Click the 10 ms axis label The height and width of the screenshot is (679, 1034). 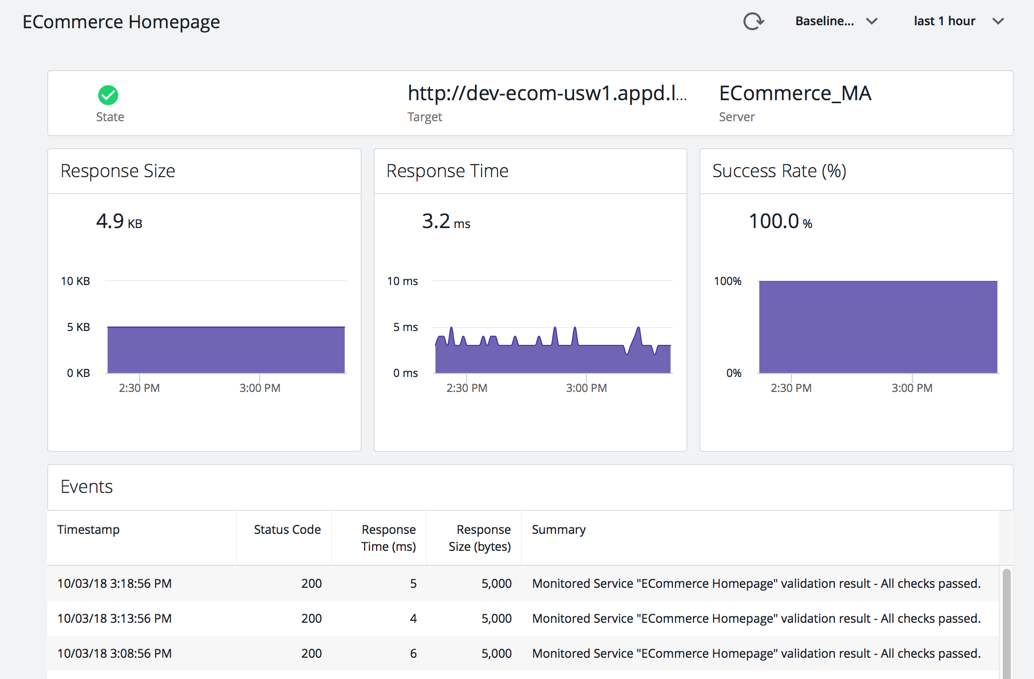pos(402,281)
